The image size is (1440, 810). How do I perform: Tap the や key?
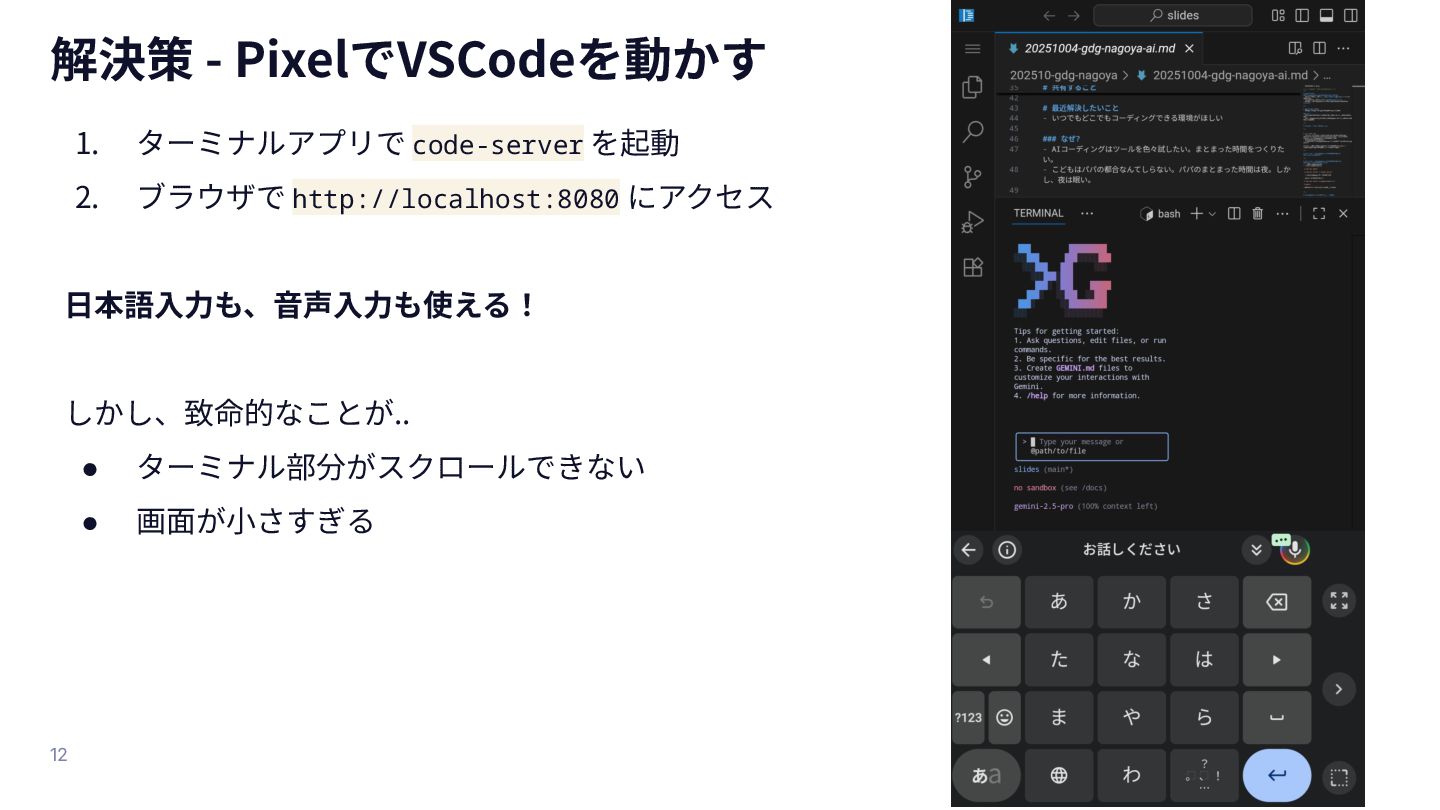pos(1132,717)
